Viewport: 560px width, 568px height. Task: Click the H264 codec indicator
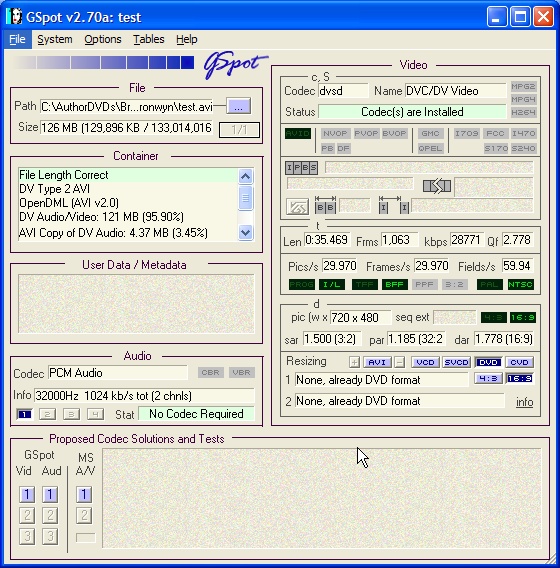(523, 112)
